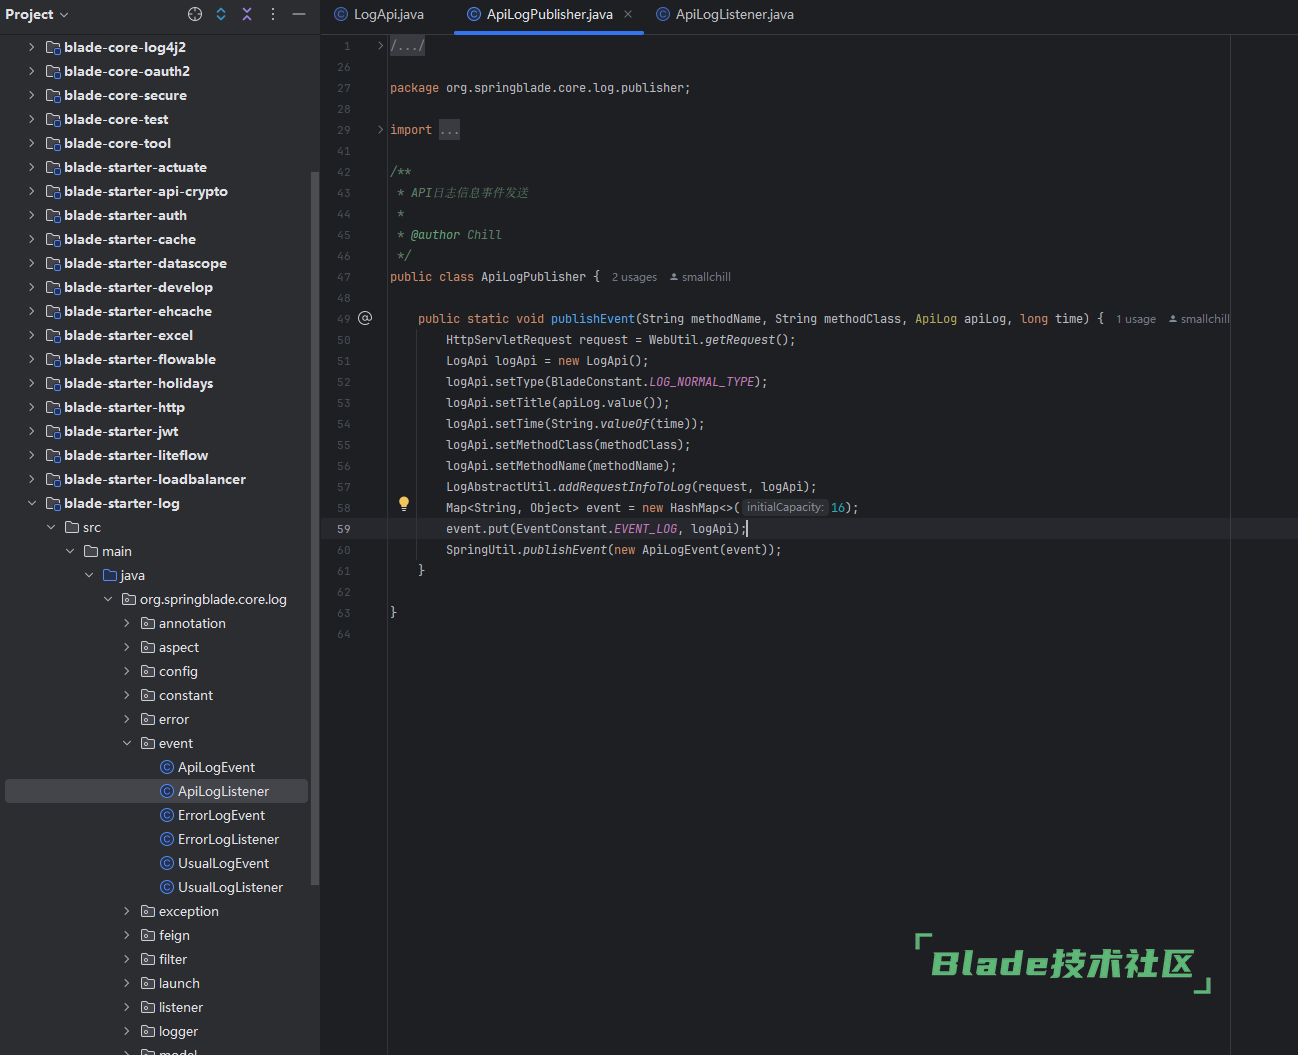This screenshot has height=1055, width=1298.
Task: Expand the annotation package
Action: point(126,623)
